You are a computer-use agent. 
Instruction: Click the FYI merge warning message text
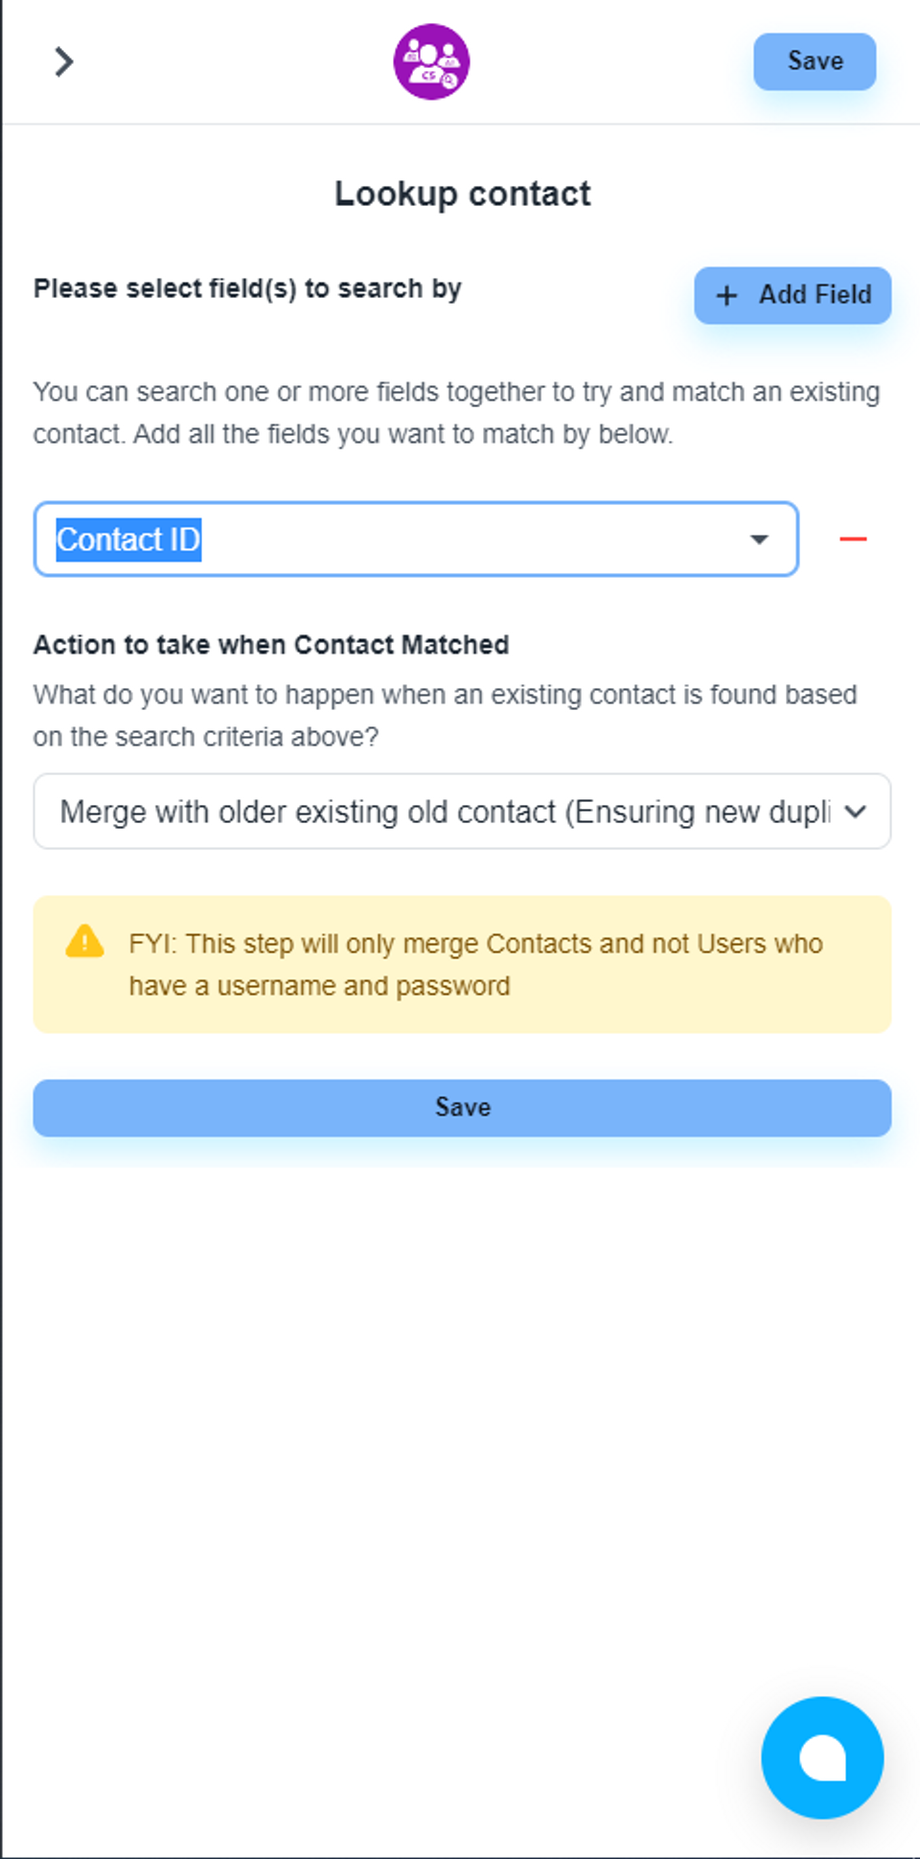475,965
